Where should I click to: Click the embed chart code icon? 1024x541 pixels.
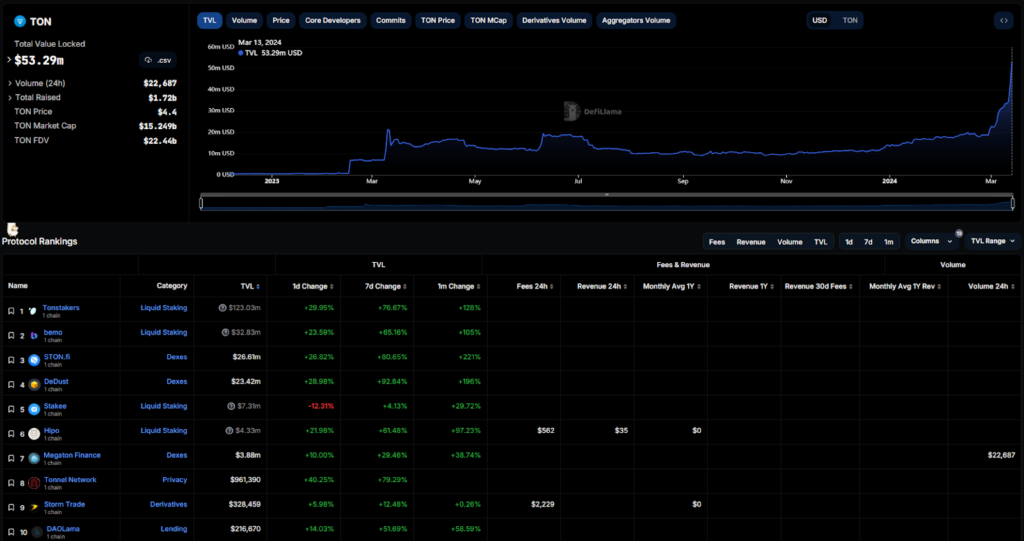click(1004, 20)
